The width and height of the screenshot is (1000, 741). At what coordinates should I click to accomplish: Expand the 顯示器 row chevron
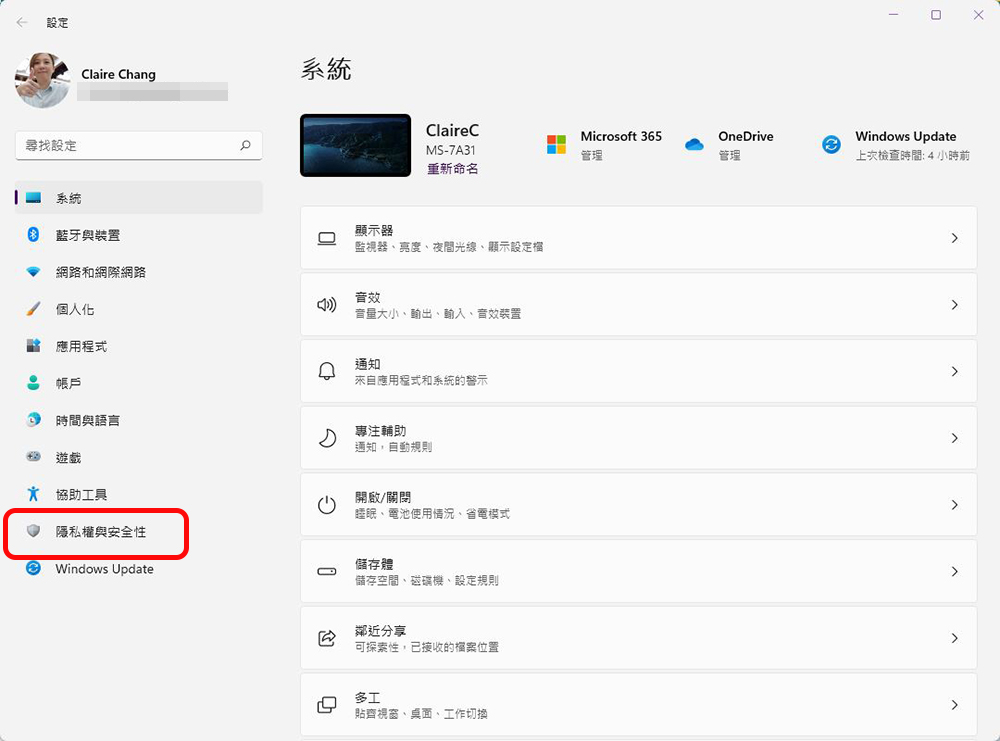(x=954, y=238)
